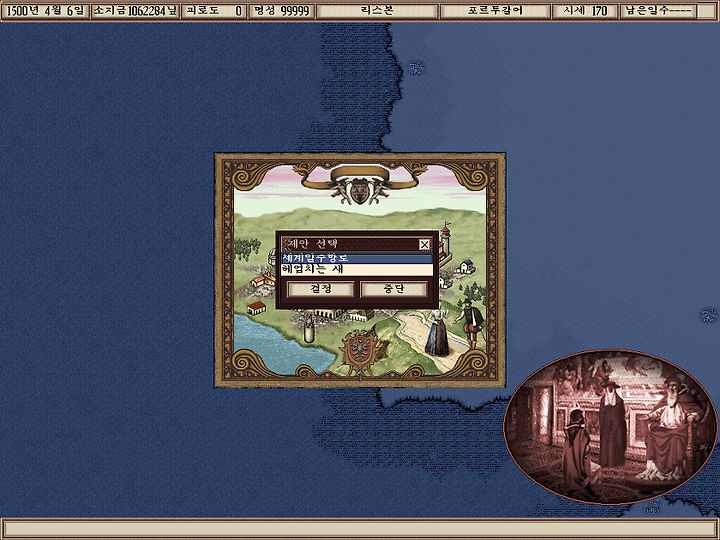Click the 남은일수 remaining days field
Image resolution: width=720 pixels, height=540 pixels.
pyautogui.click(x=658, y=11)
